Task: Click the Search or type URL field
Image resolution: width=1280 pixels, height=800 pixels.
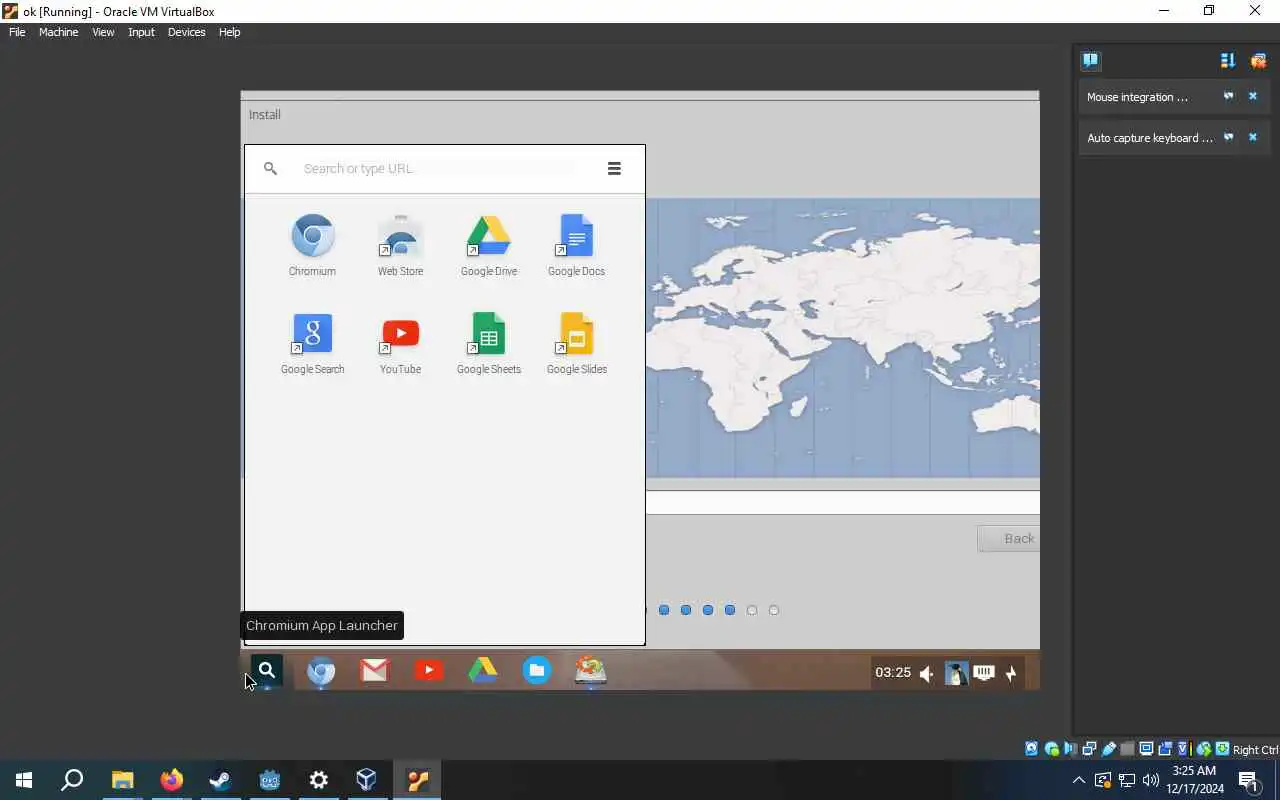Action: pyautogui.click(x=438, y=168)
